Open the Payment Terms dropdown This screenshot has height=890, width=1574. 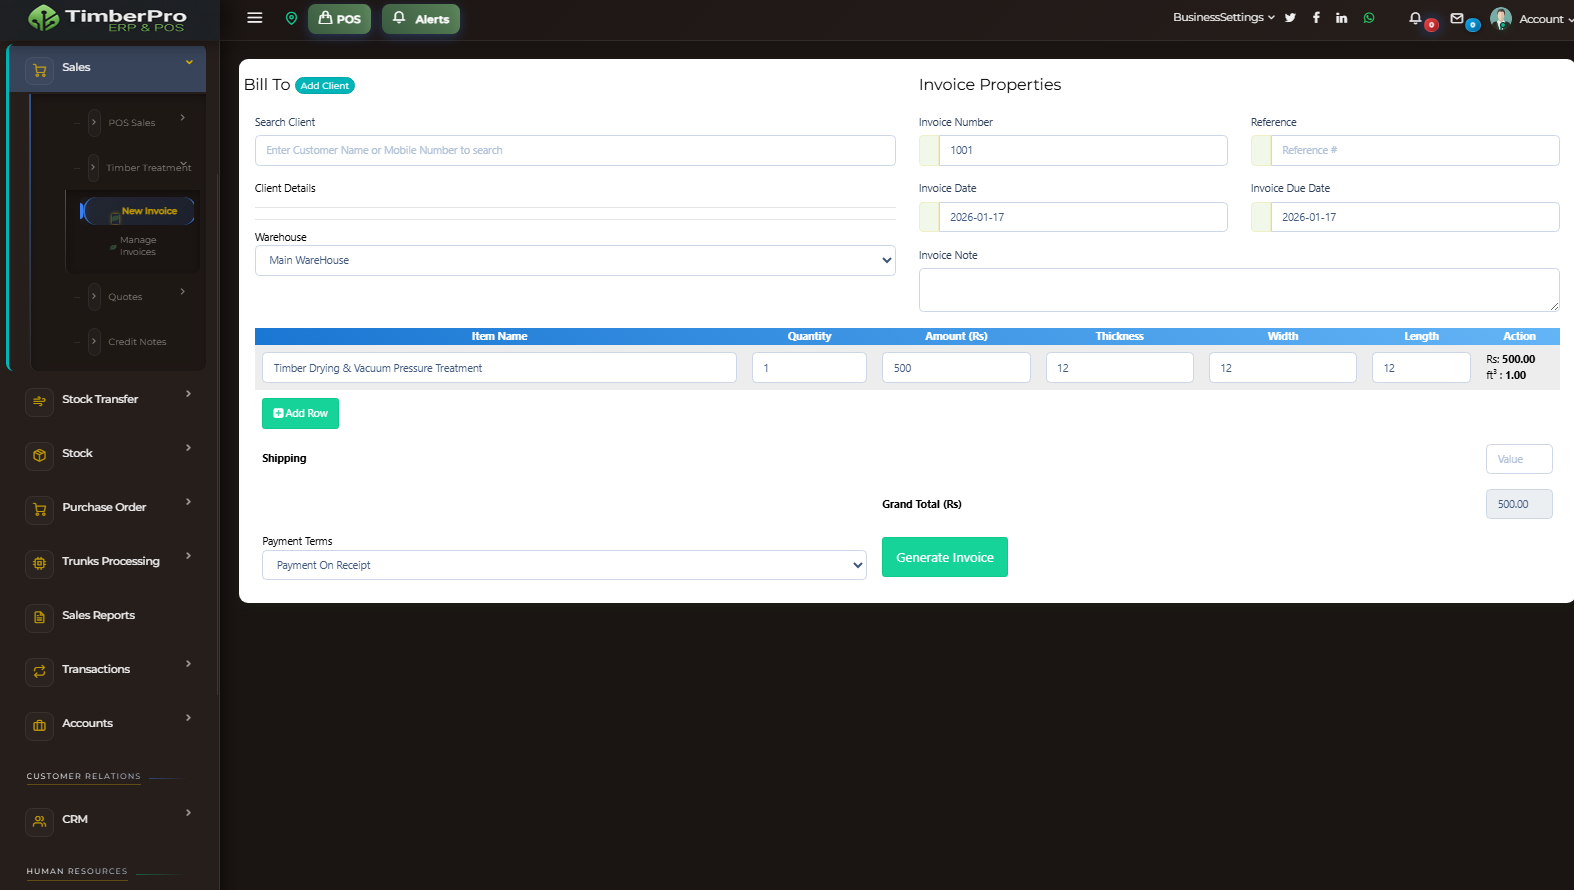coord(564,565)
